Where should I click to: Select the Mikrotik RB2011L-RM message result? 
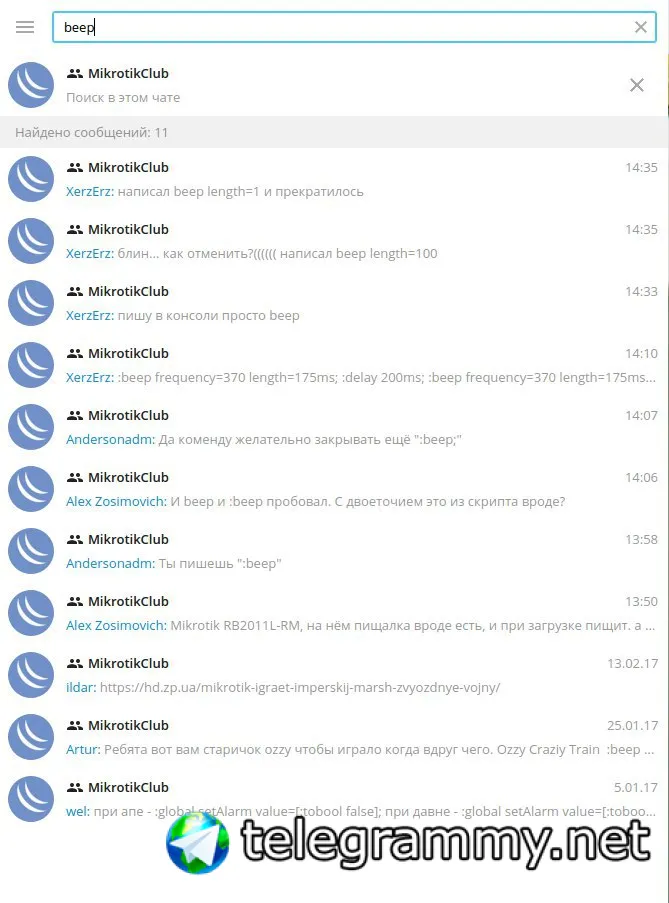(x=334, y=613)
